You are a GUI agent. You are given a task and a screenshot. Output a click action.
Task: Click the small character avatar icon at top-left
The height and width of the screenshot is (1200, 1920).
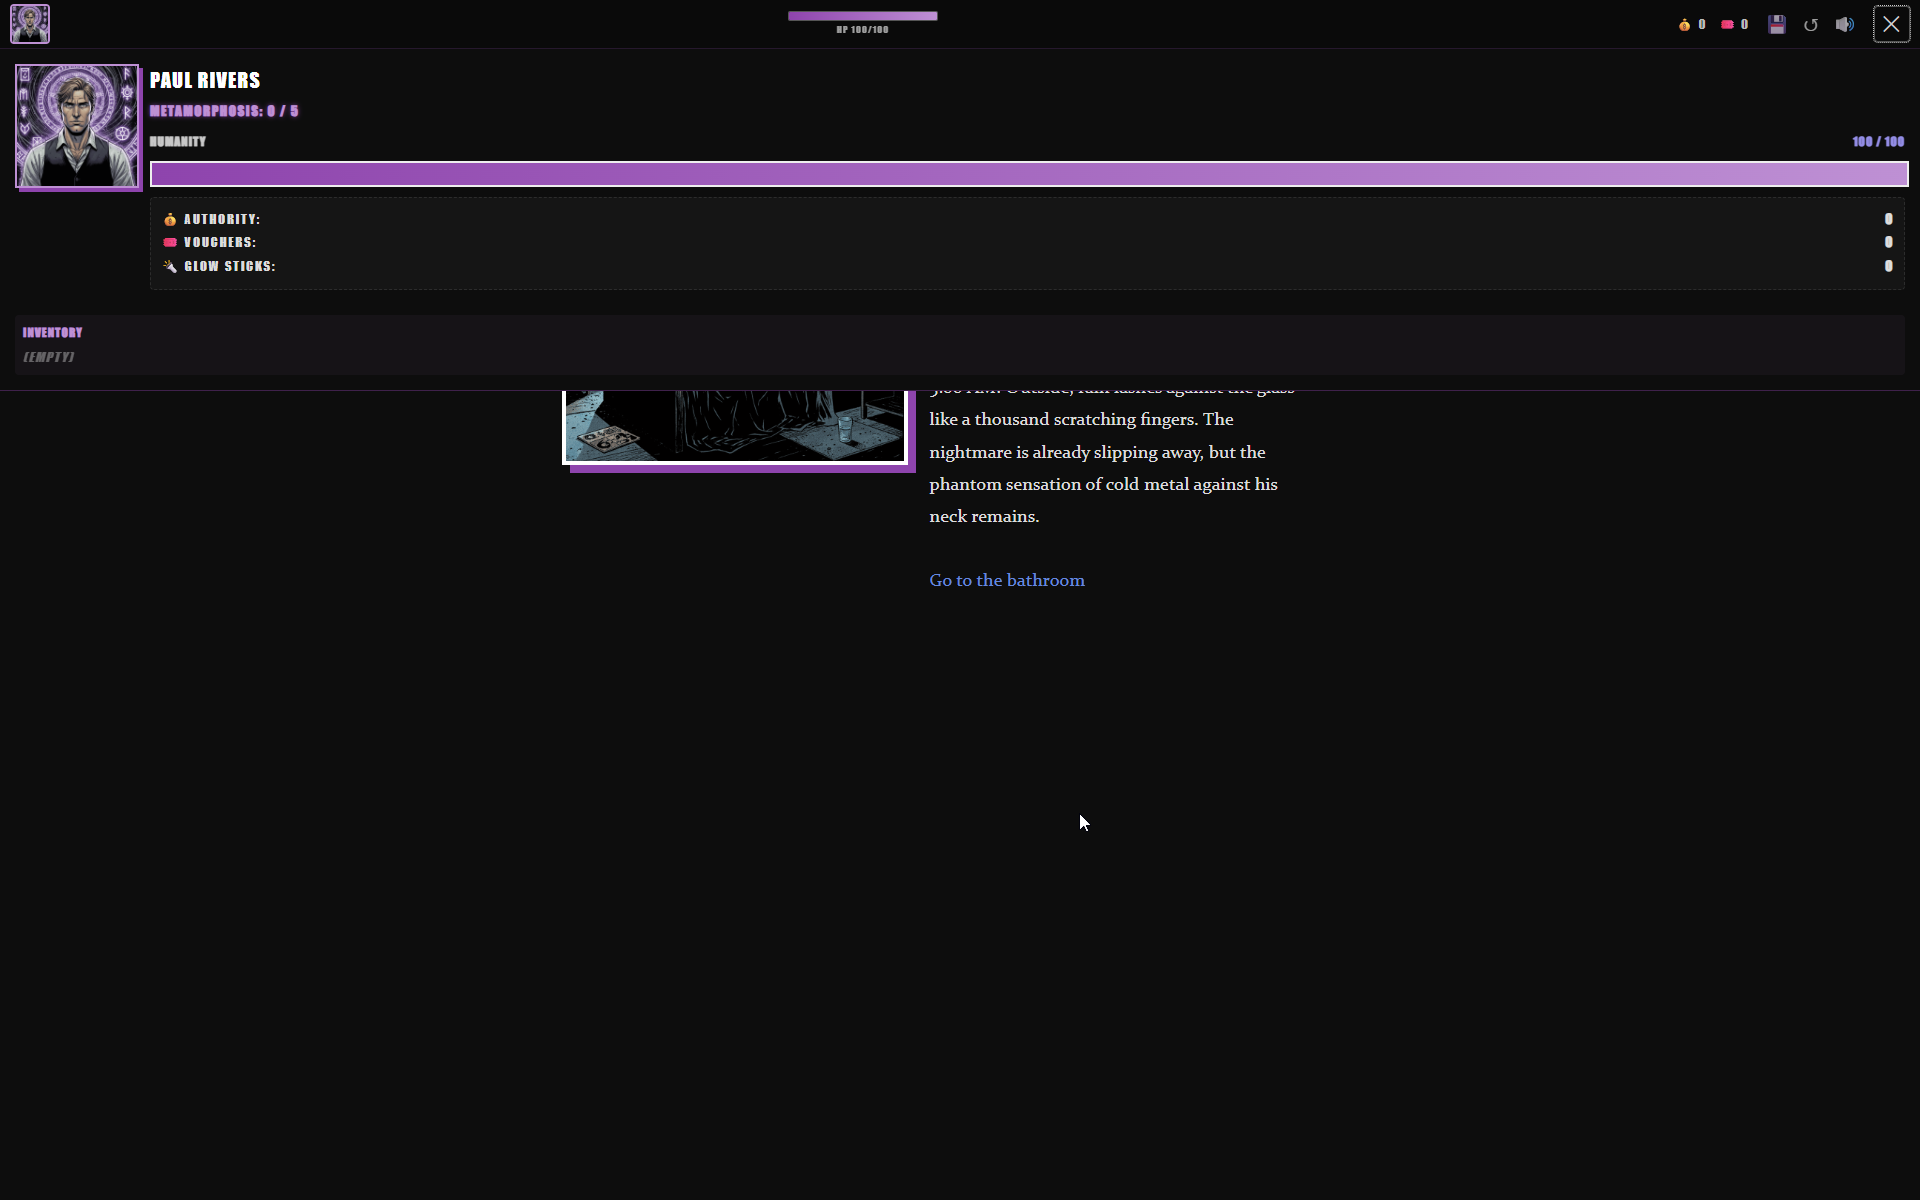click(x=30, y=24)
